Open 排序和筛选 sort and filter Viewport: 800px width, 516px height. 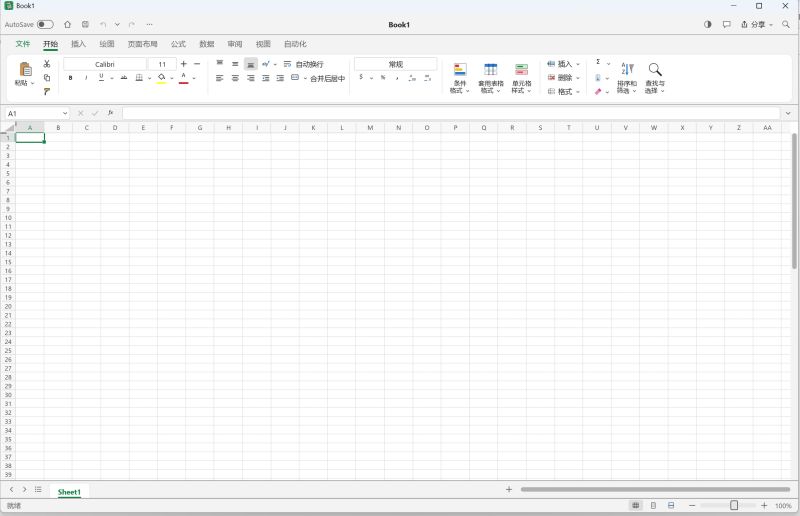(627, 78)
